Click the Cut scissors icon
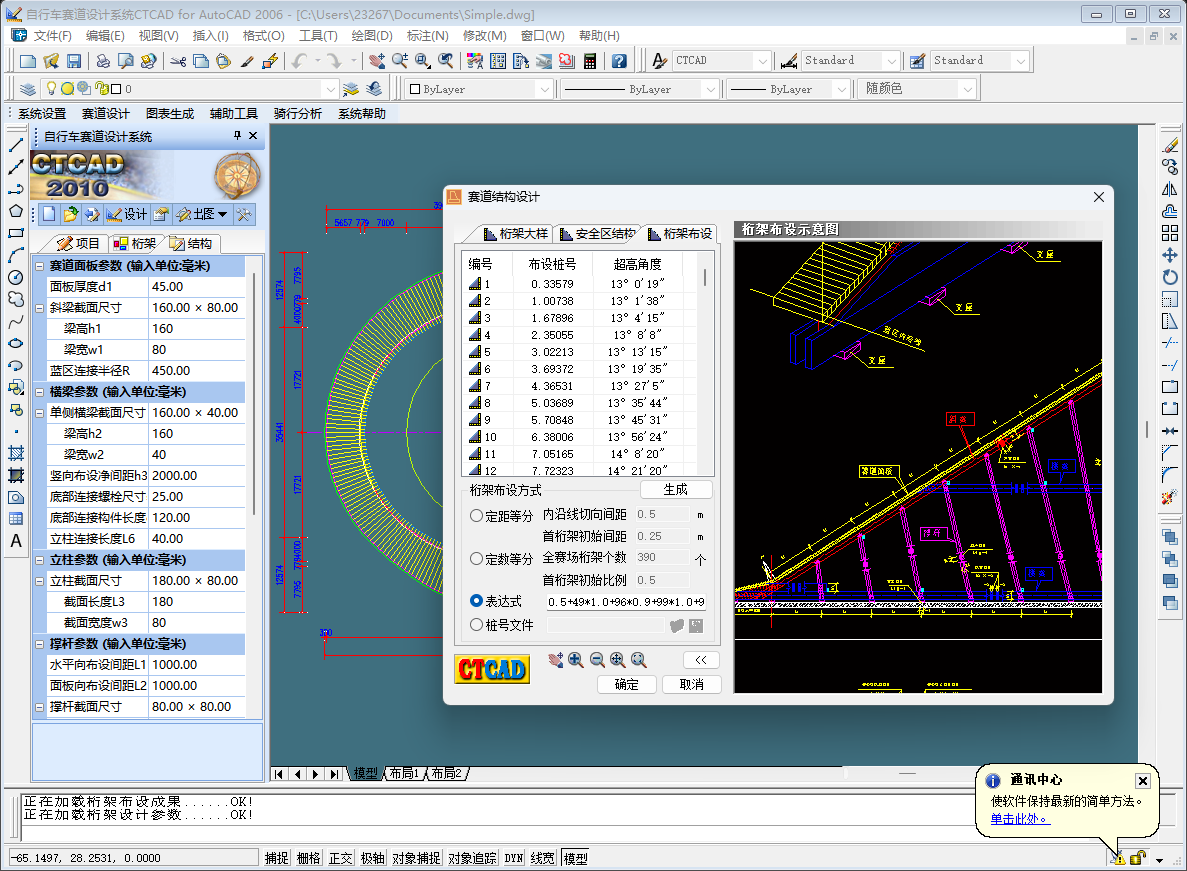This screenshot has height=871, width=1187. 179,61
